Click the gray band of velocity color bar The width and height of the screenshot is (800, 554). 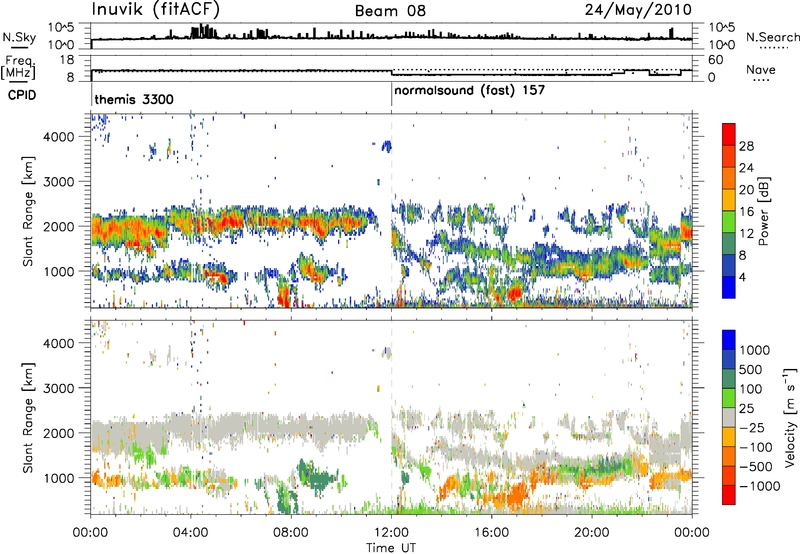[x=729, y=418]
